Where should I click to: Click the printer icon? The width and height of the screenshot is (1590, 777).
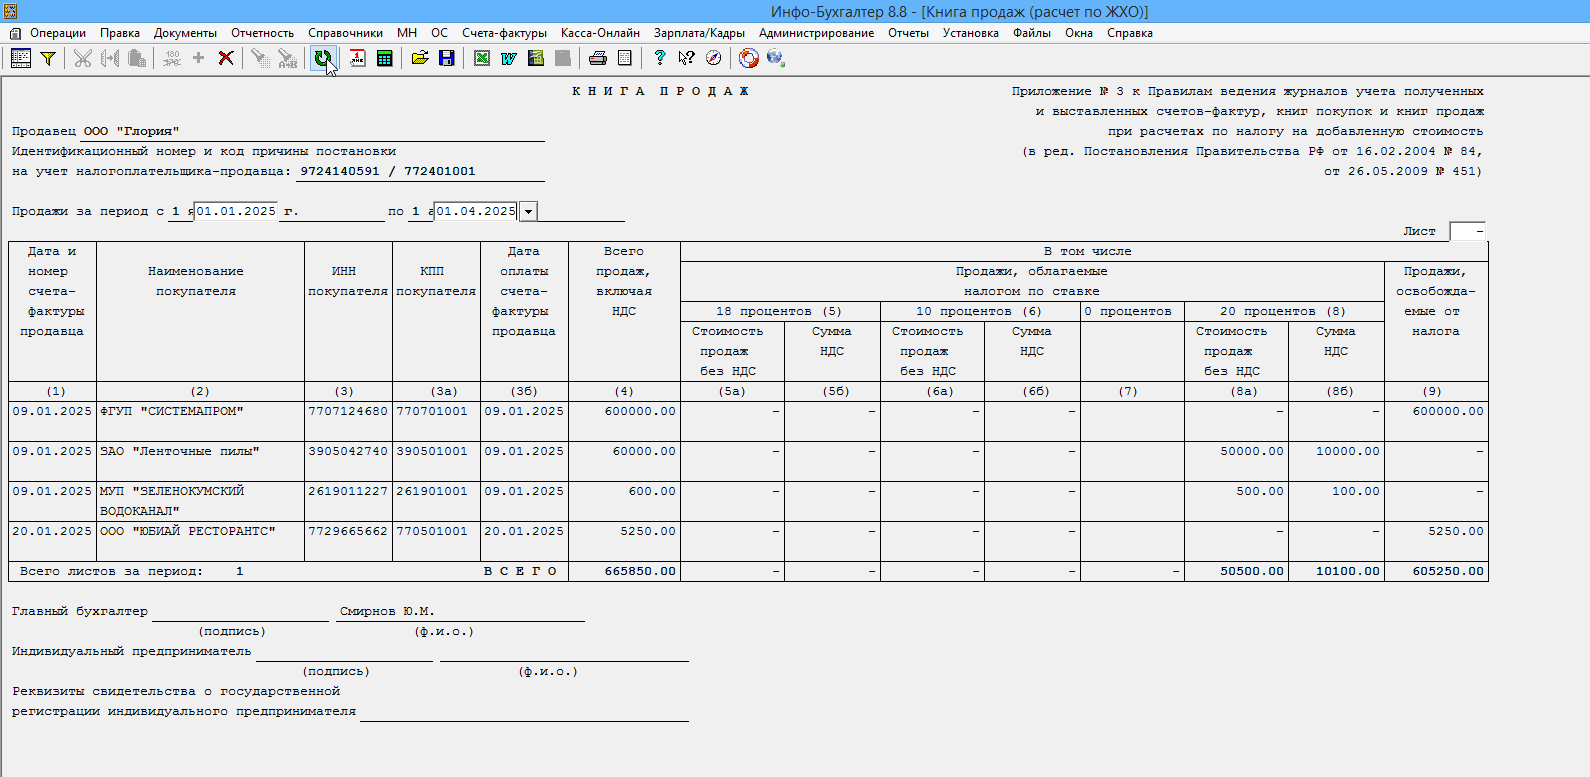tap(598, 58)
